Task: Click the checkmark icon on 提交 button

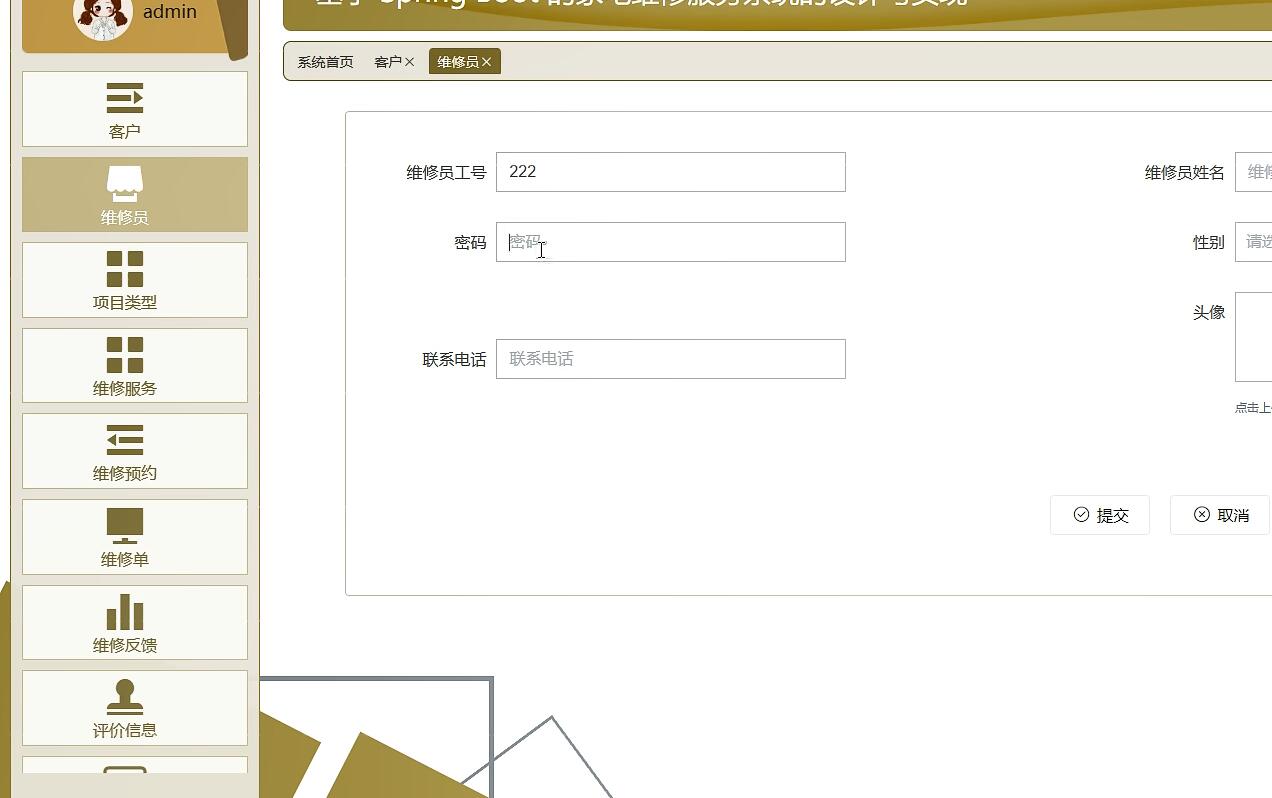Action: point(1082,514)
